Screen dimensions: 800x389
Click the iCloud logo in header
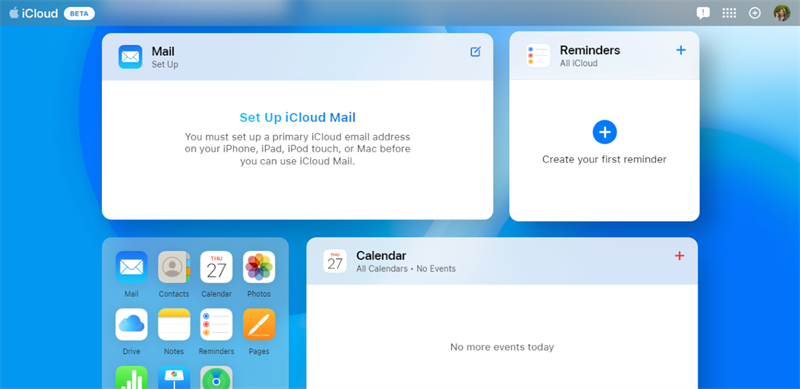pos(34,13)
